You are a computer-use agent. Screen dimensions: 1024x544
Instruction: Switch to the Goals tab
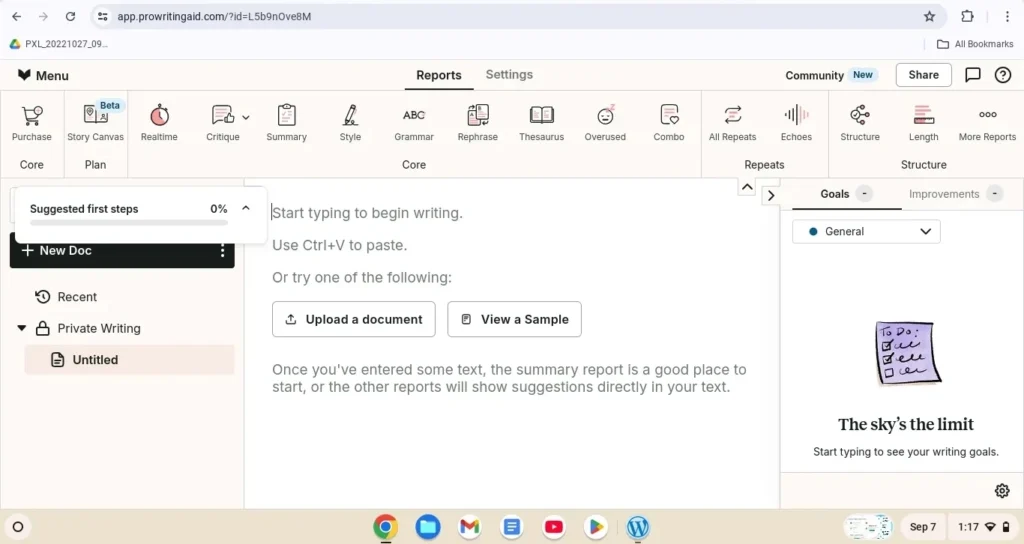point(846,194)
